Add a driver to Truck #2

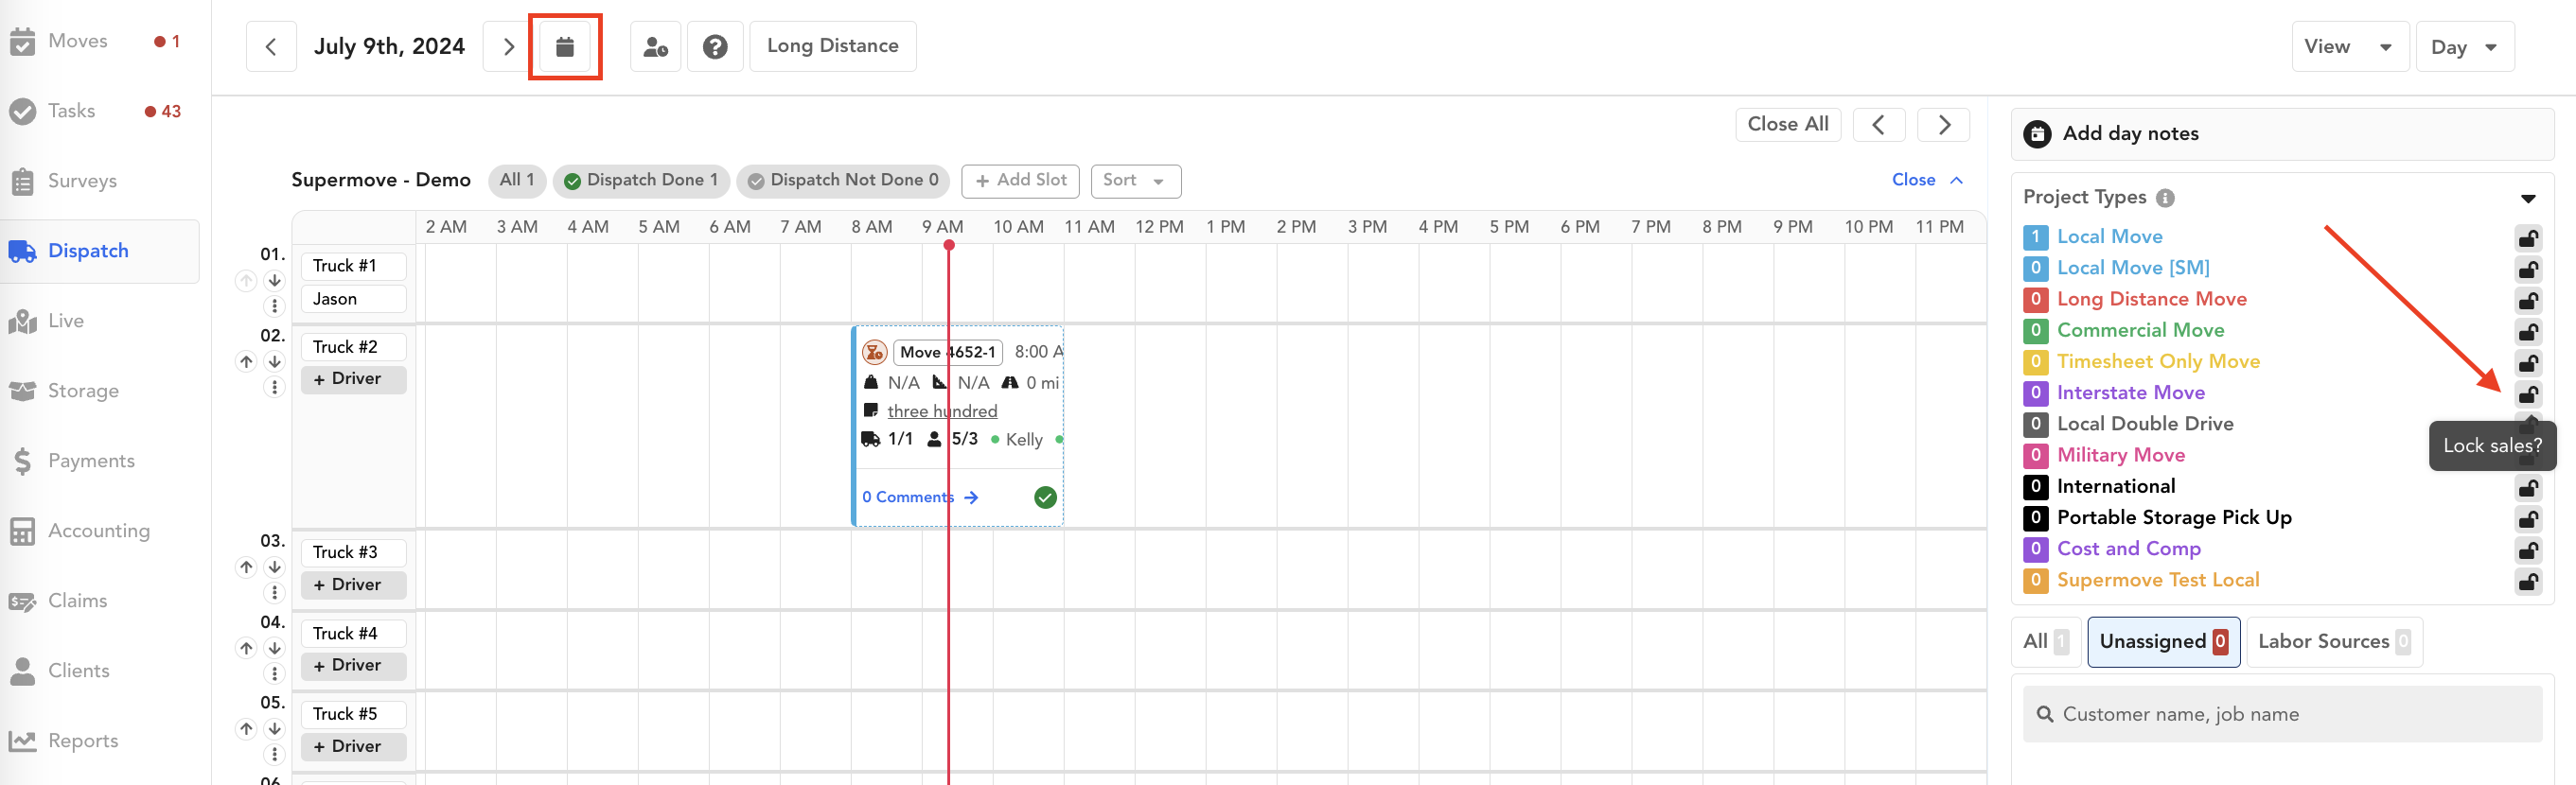click(353, 380)
